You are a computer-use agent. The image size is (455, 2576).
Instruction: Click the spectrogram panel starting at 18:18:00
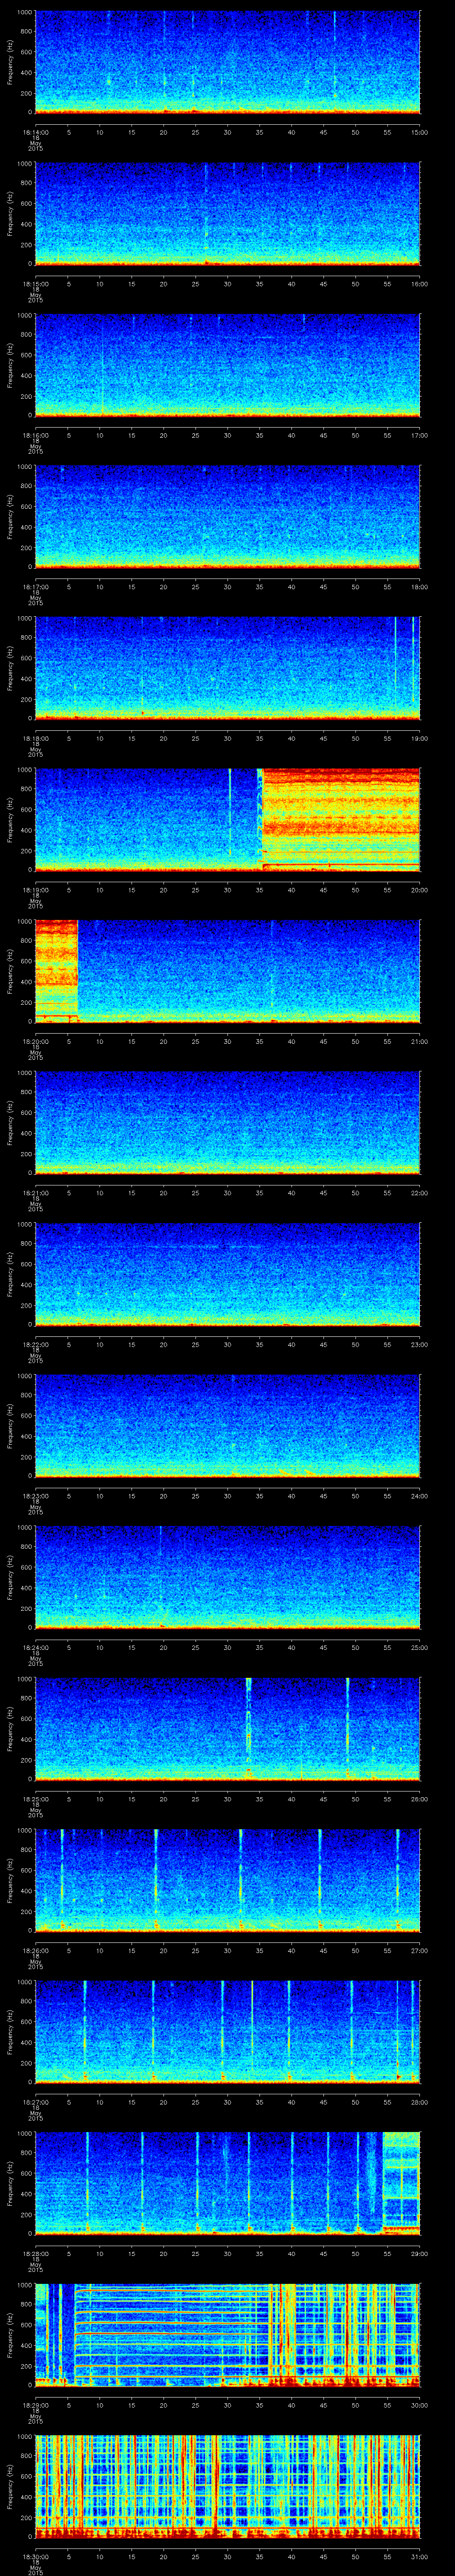tap(228, 668)
